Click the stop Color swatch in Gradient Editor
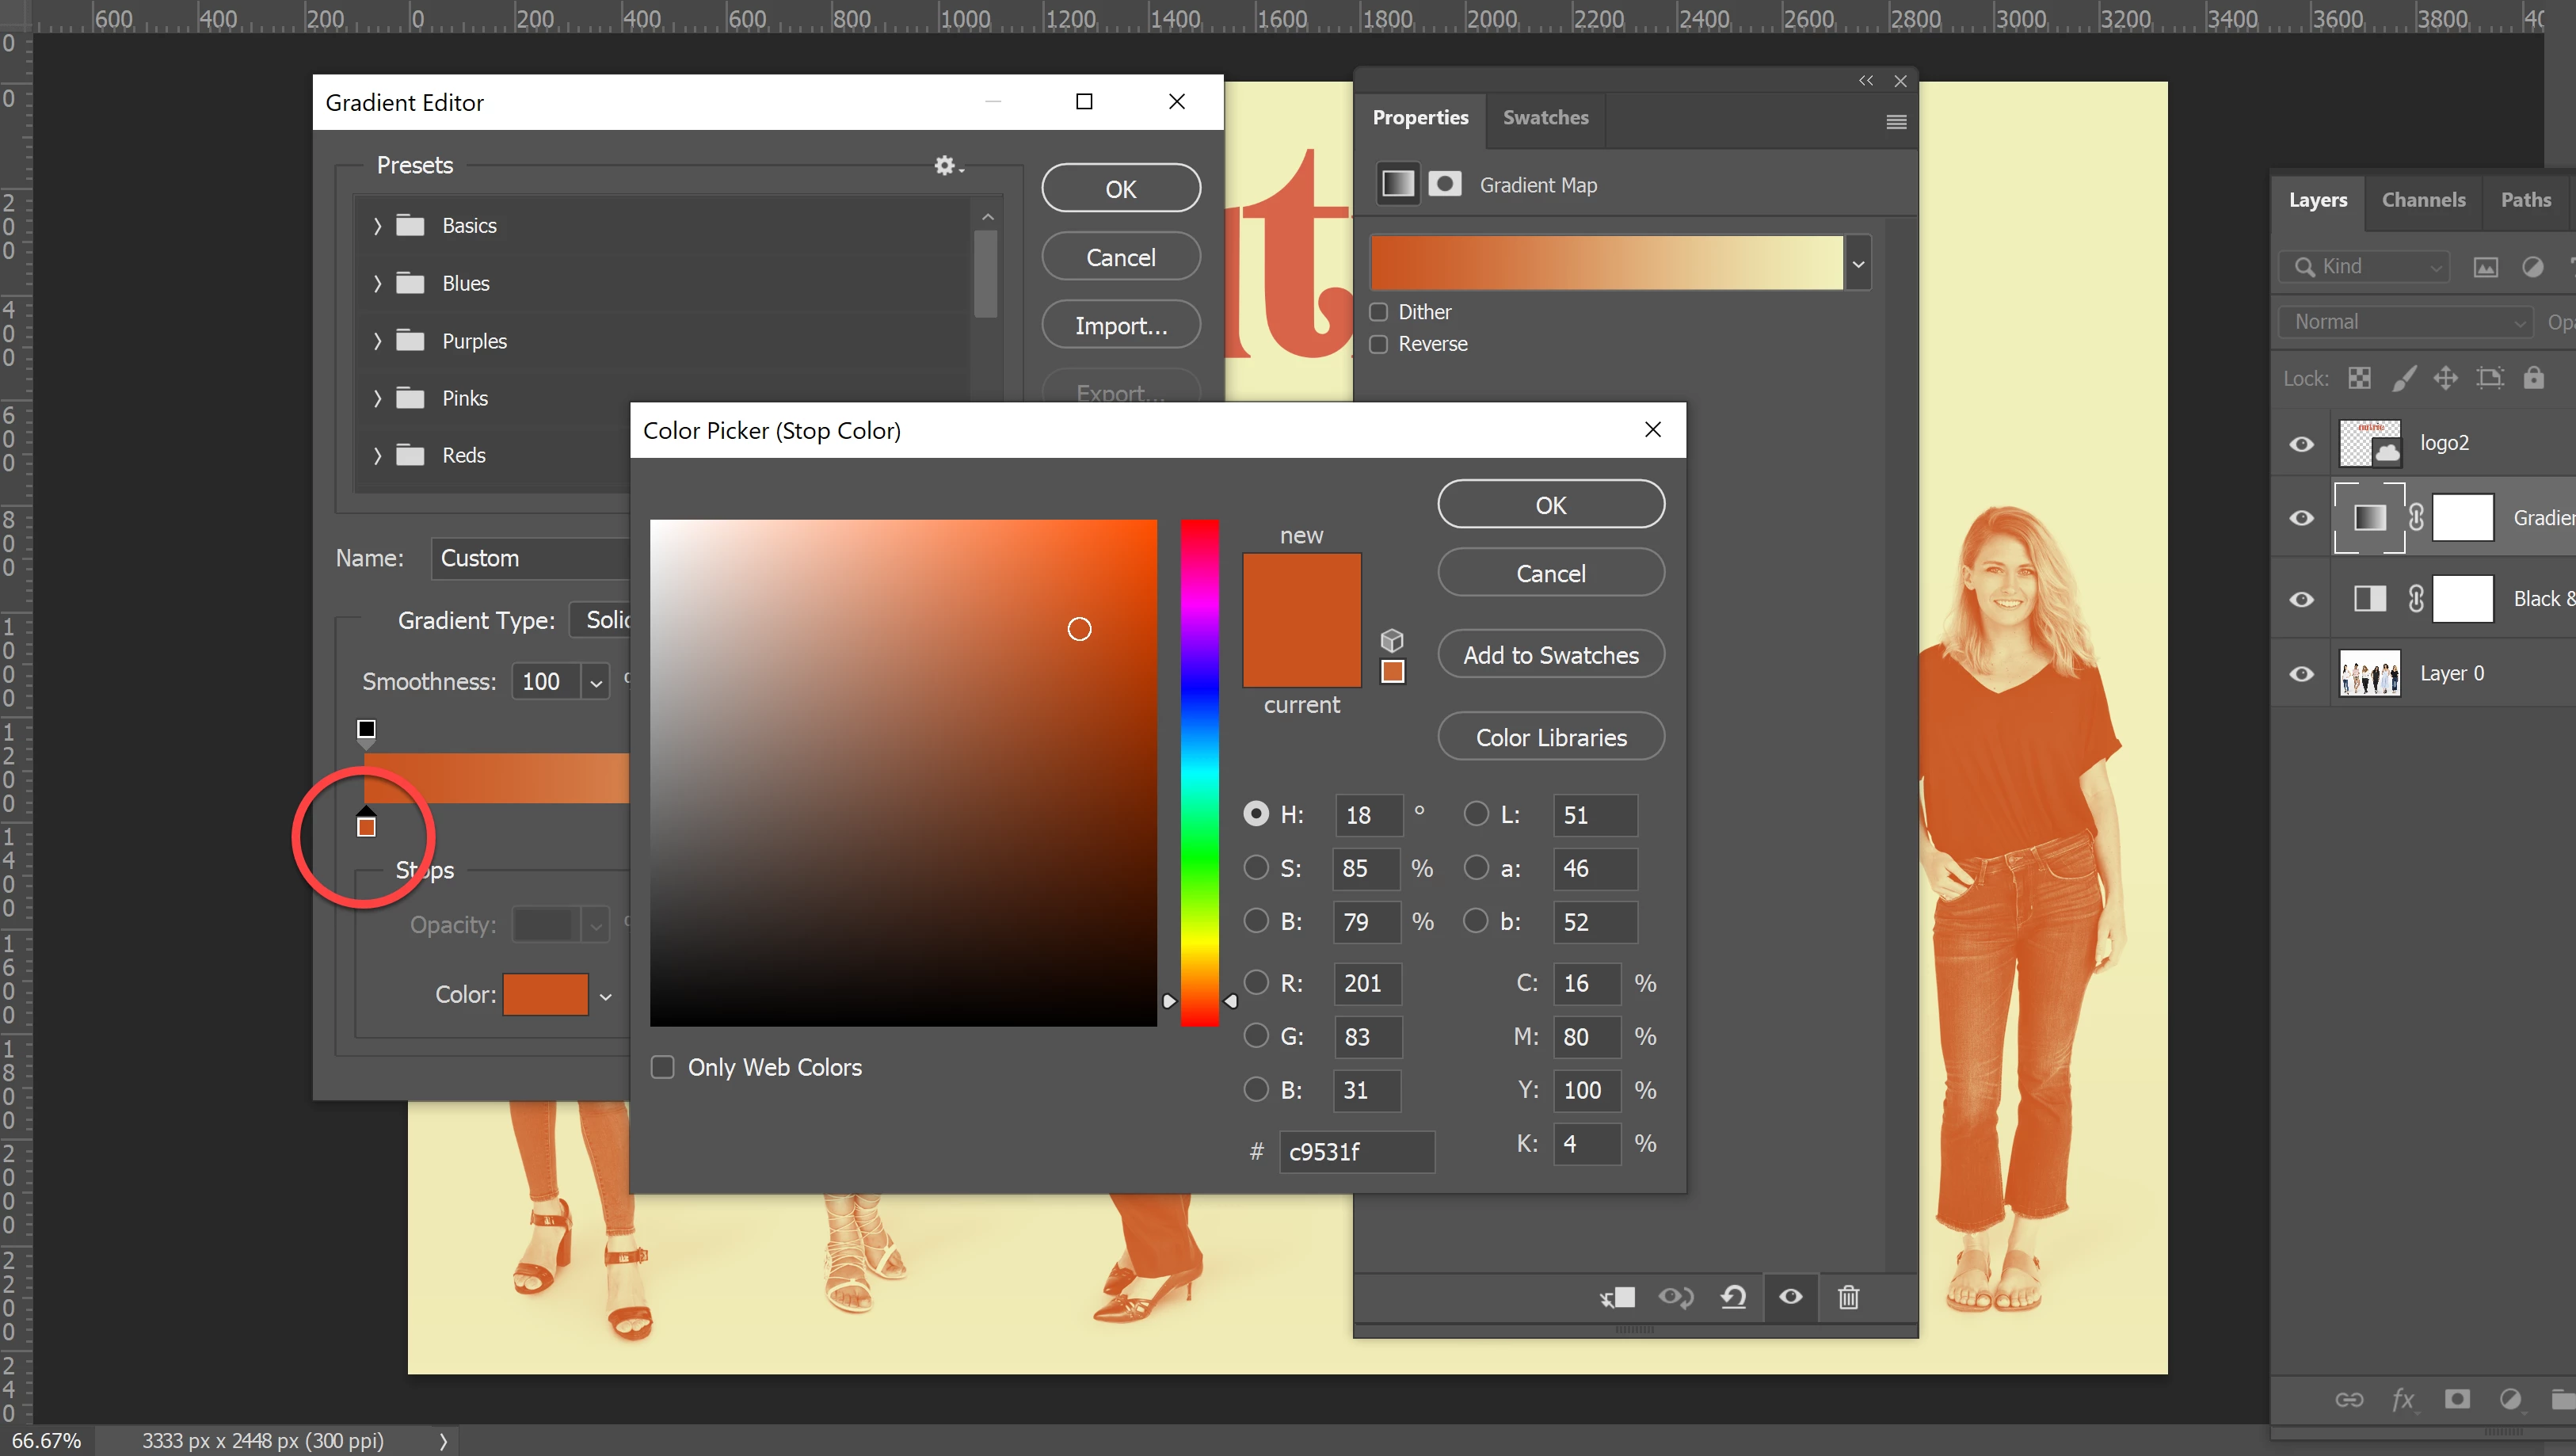This screenshot has width=2576, height=1456. click(x=545, y=995)
